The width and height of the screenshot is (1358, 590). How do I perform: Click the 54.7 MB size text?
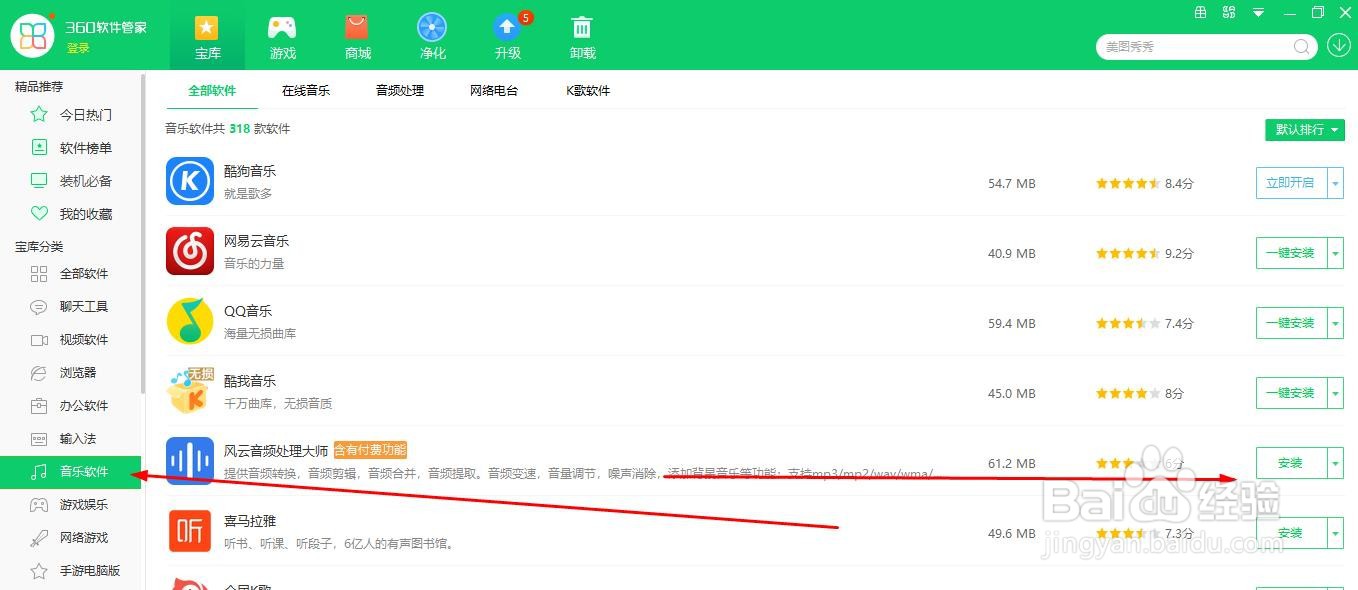coord(1012,184)
